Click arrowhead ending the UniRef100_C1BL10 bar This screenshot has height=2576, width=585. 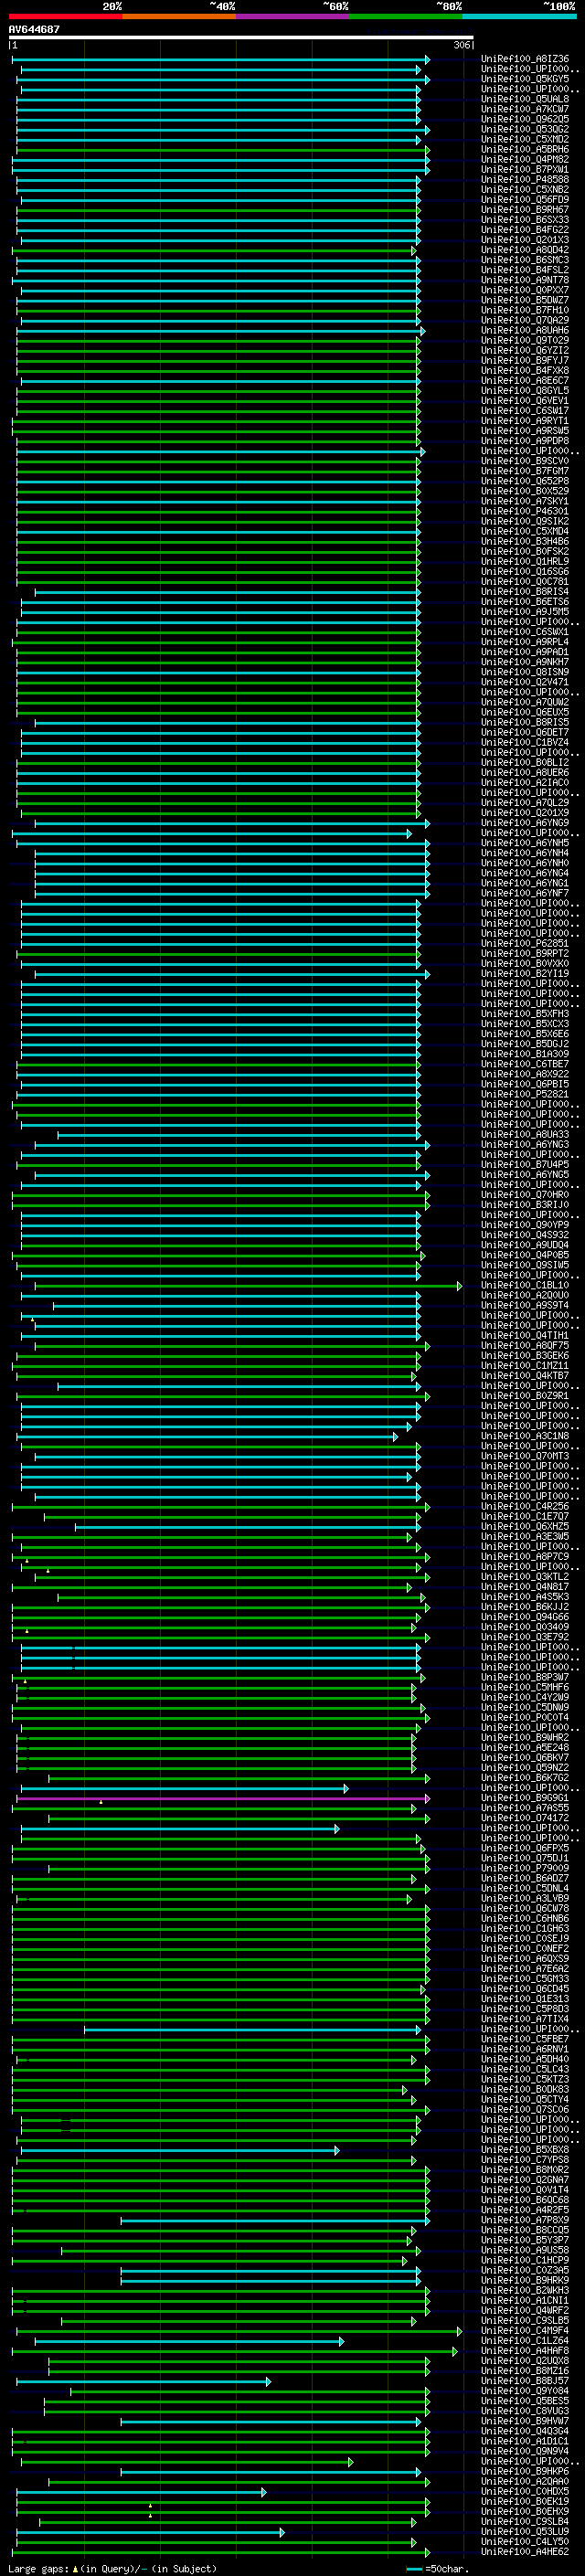click(459, 1286)
